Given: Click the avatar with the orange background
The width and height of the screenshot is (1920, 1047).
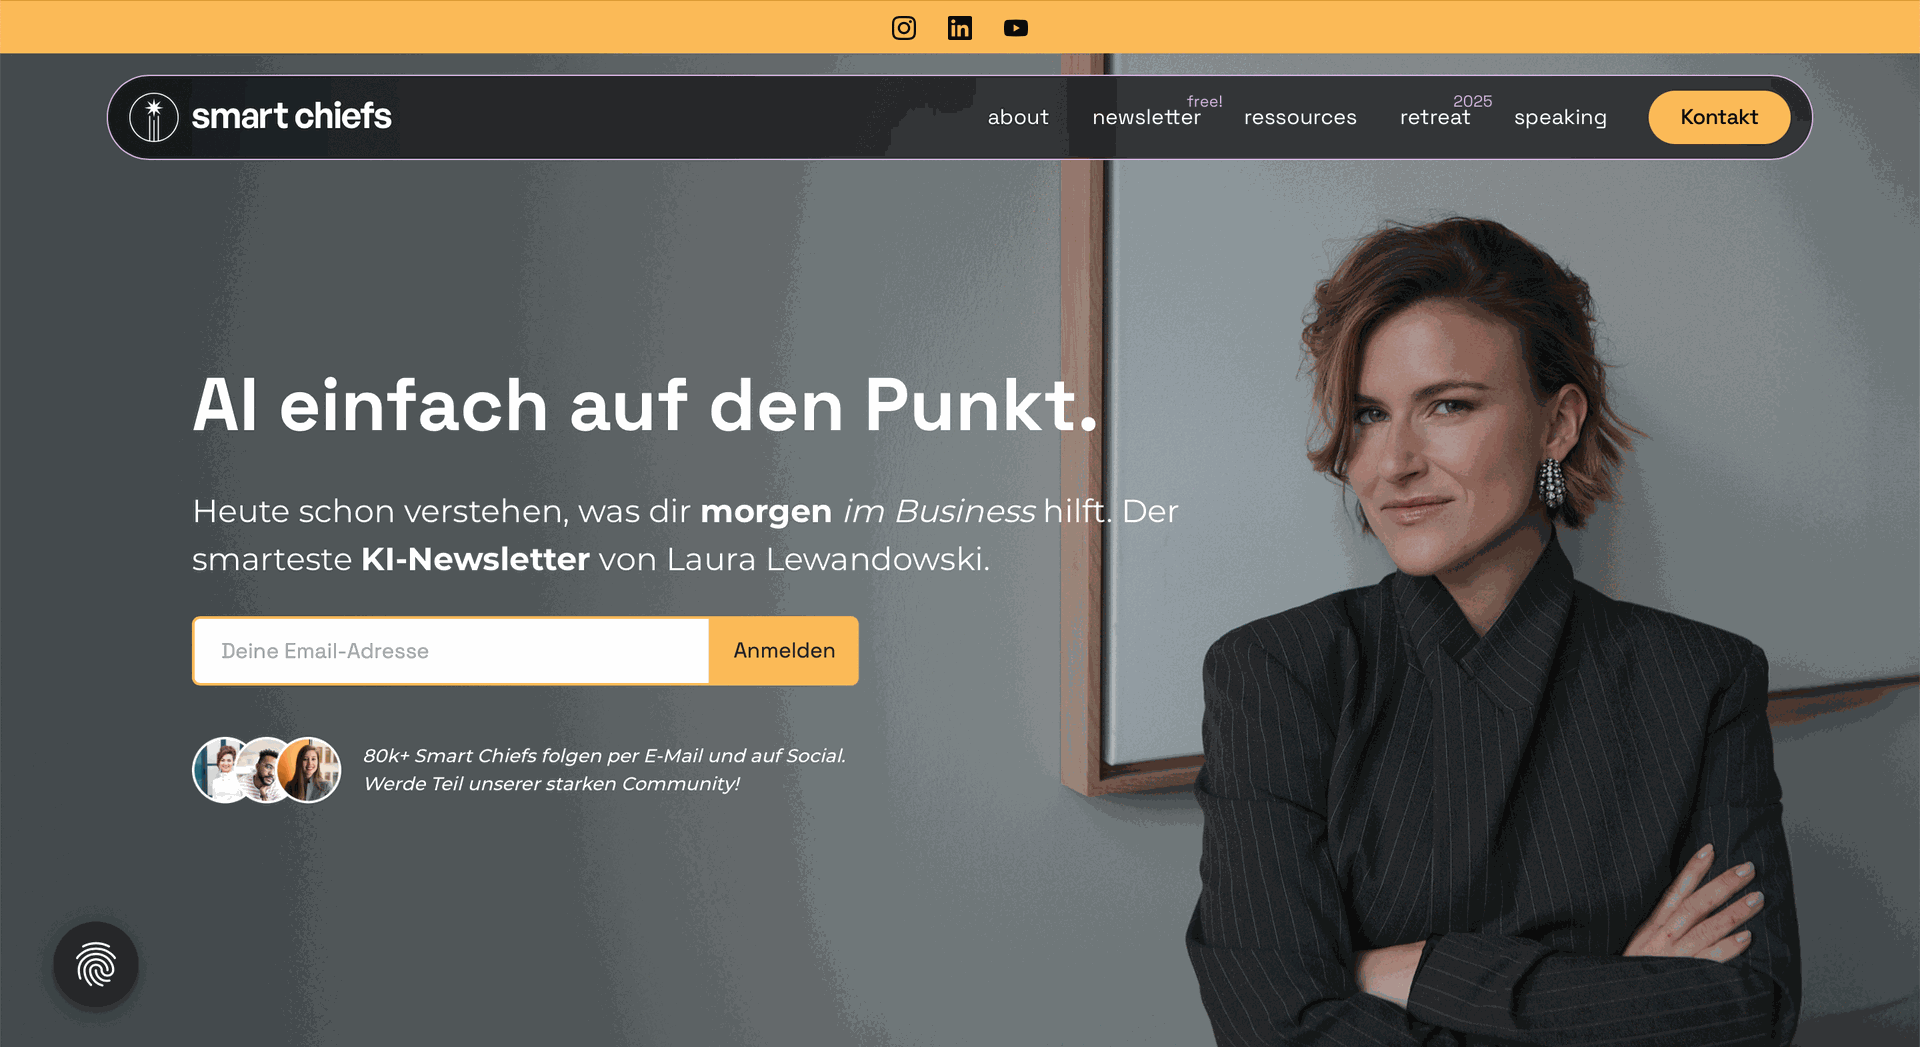Looking at the screenshot, I should [x=310, y=770].
